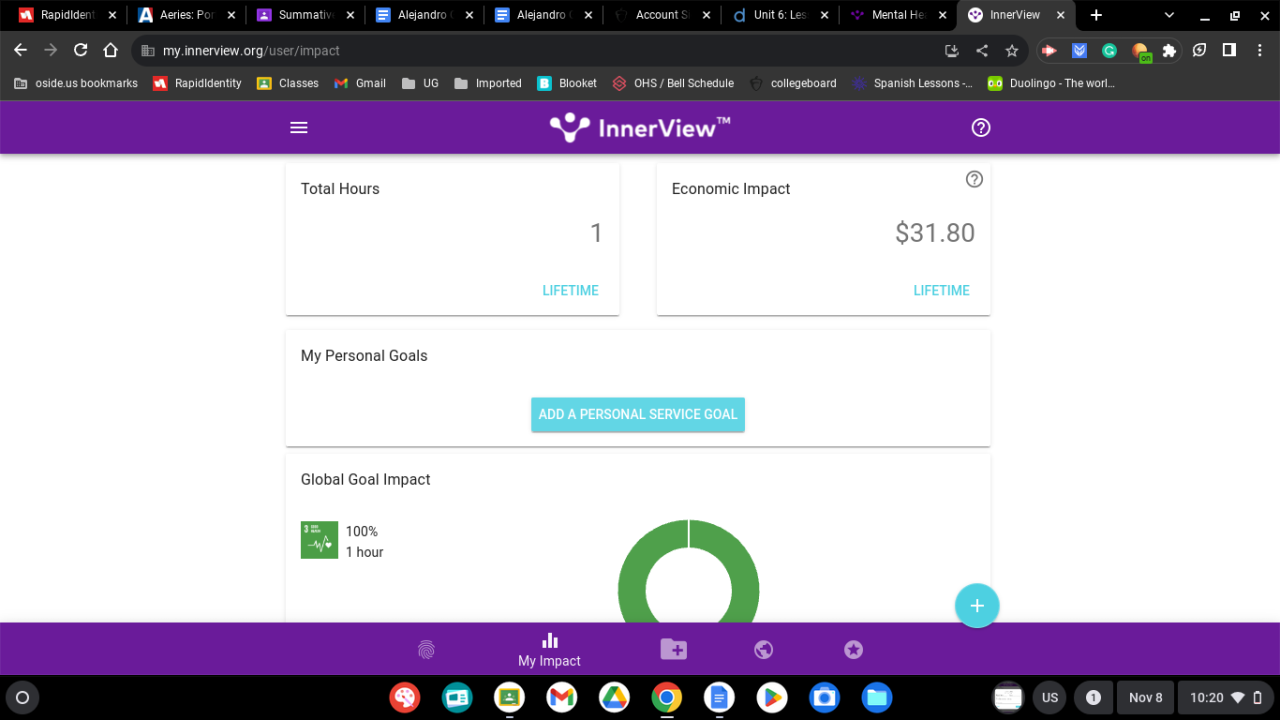Image resolution: width=1280 pixels, height=720 pixels.
Task: Open the help question mark in header
Action: click(x=981, y=128)
